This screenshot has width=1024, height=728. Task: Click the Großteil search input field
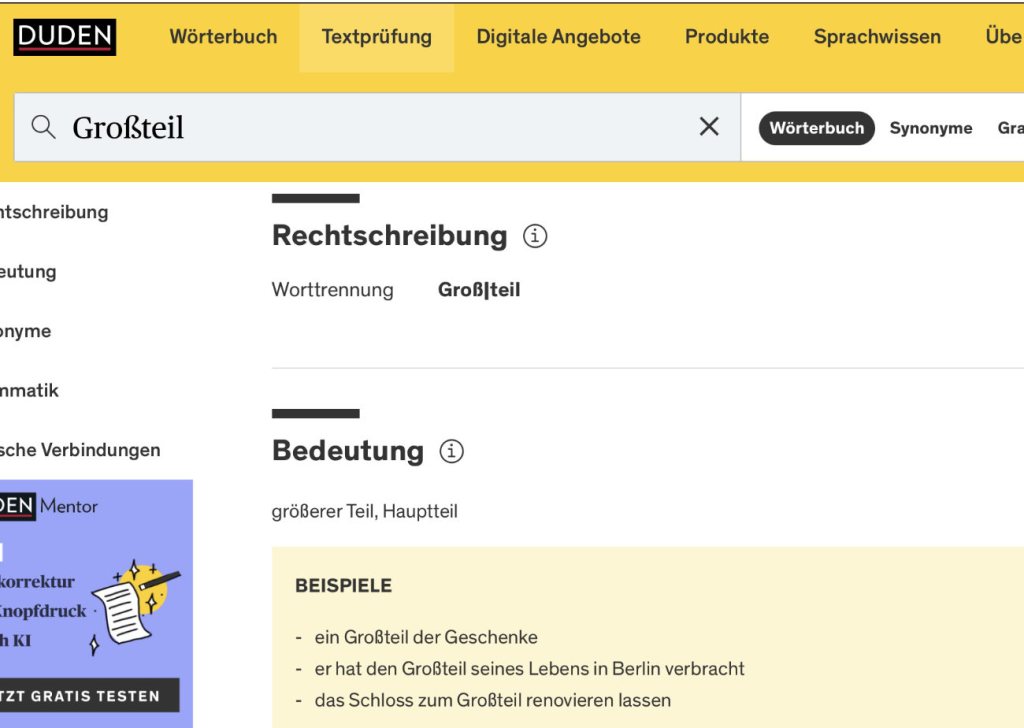click(x=380, y=127)
